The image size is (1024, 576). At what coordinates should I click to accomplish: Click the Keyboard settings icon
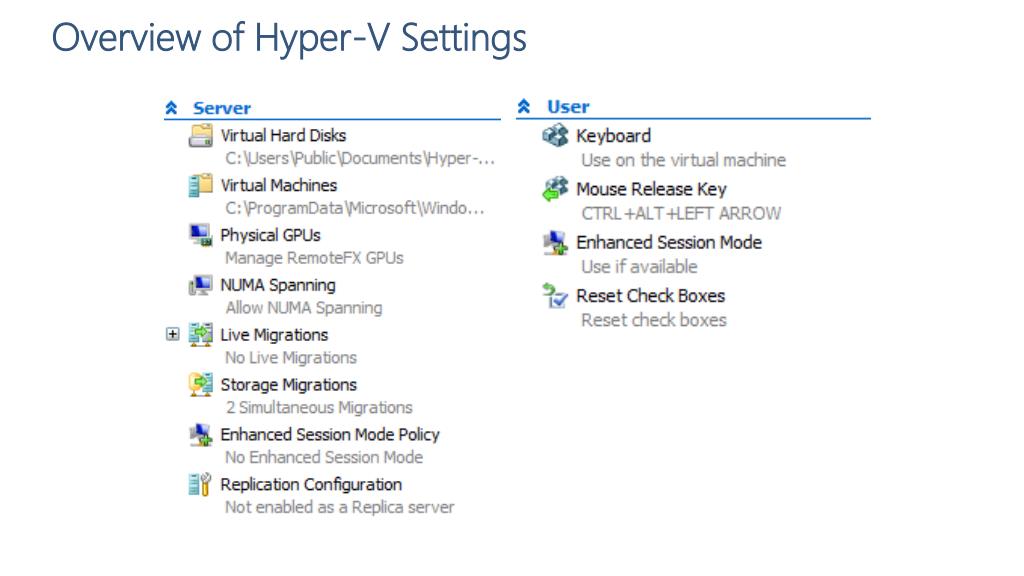coord(556,135)
